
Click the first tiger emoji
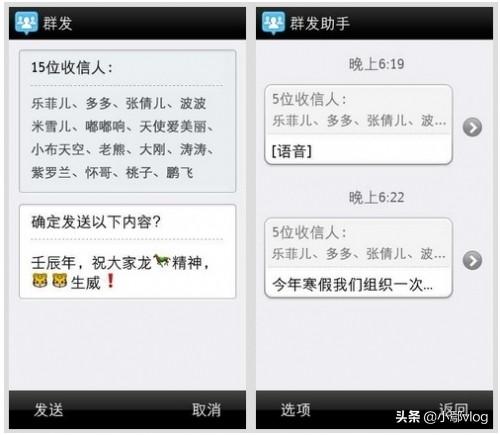click(40, 281)
